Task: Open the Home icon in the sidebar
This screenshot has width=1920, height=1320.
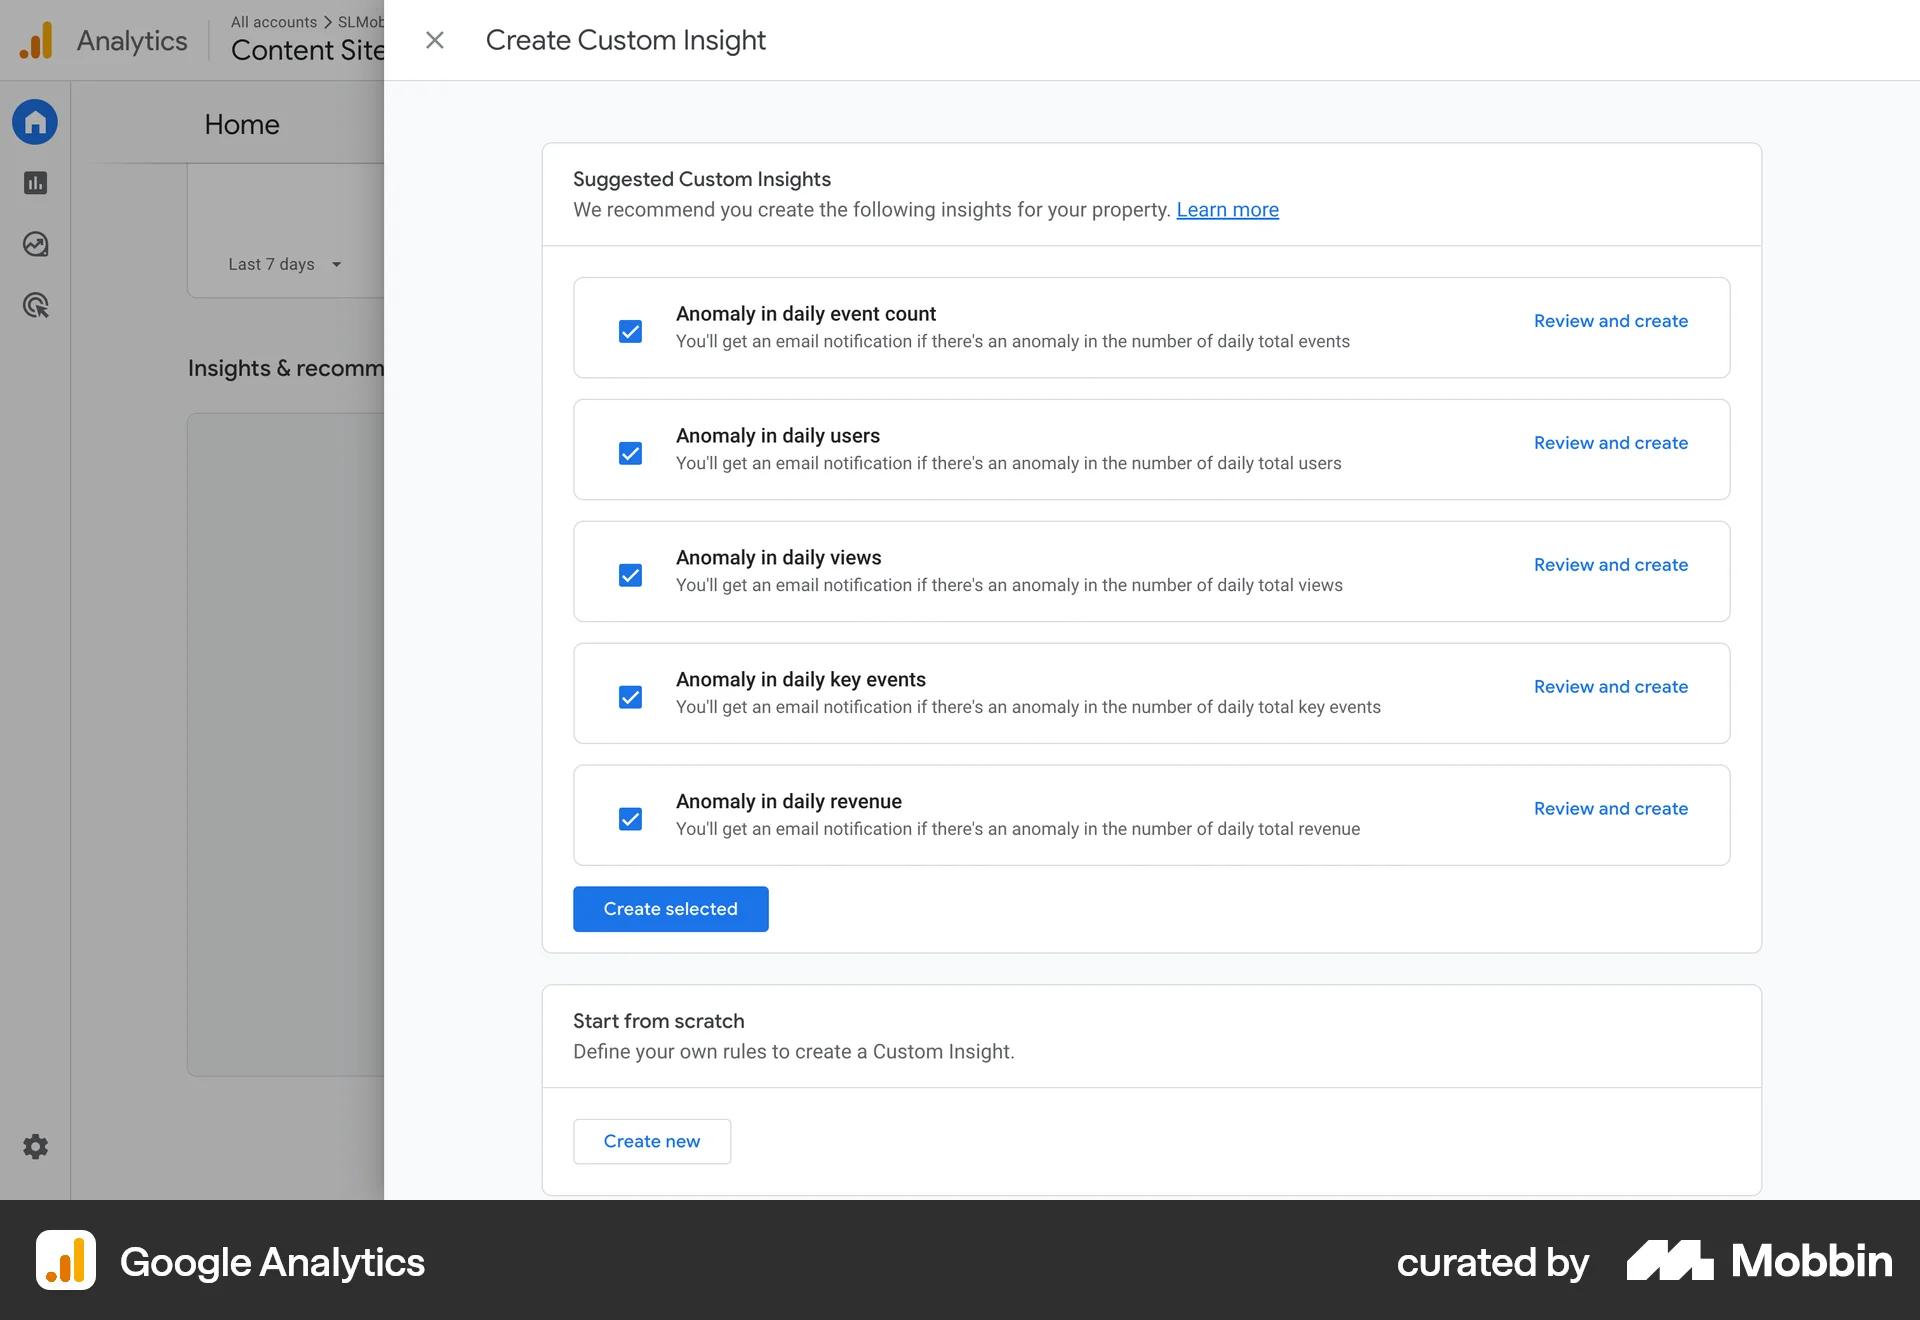Action: coord(35,121)
